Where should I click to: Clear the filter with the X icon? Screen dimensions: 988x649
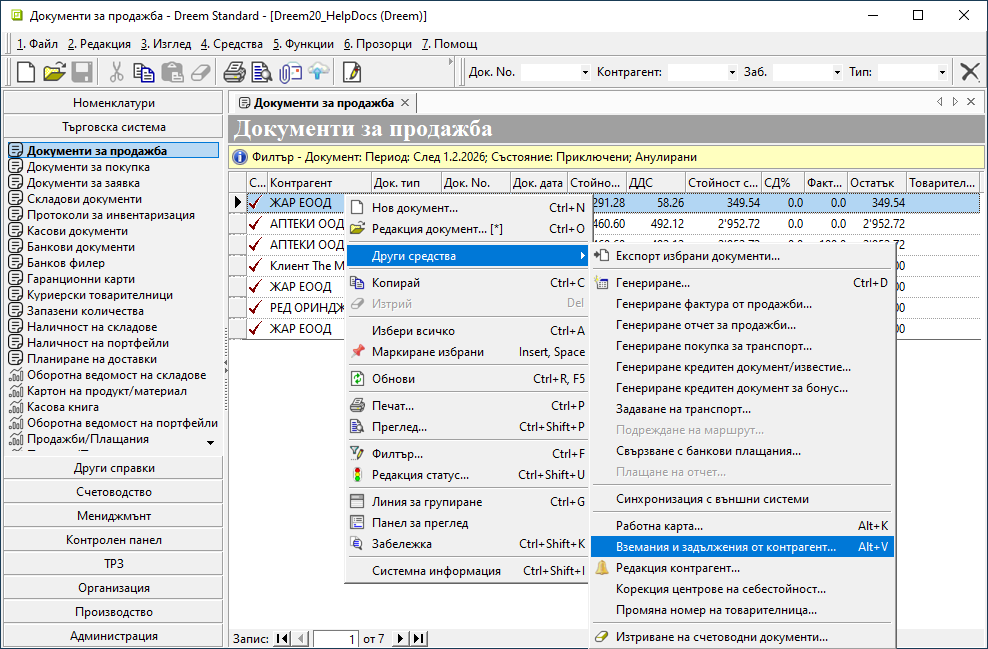(x=969, y=72)
